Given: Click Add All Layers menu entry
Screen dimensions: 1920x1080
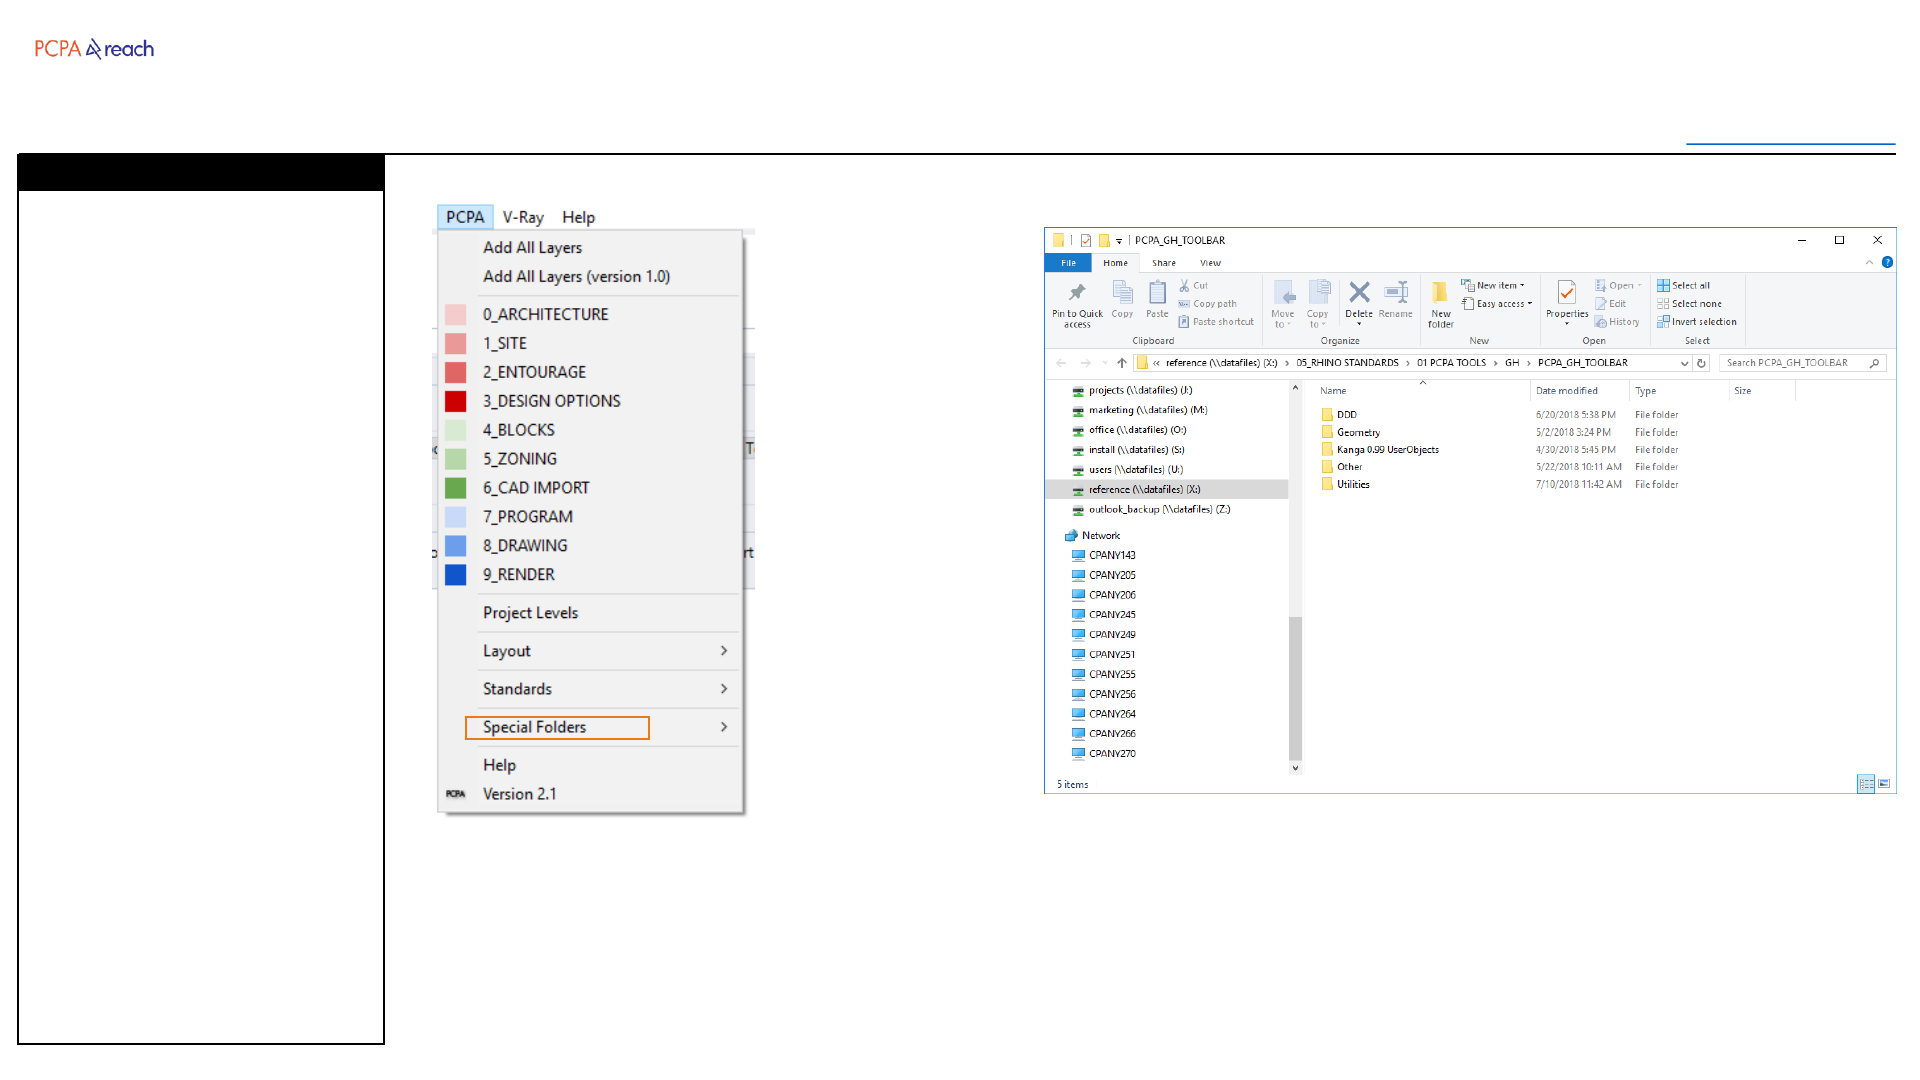Looking at the screenshot, I should [532, 248].
